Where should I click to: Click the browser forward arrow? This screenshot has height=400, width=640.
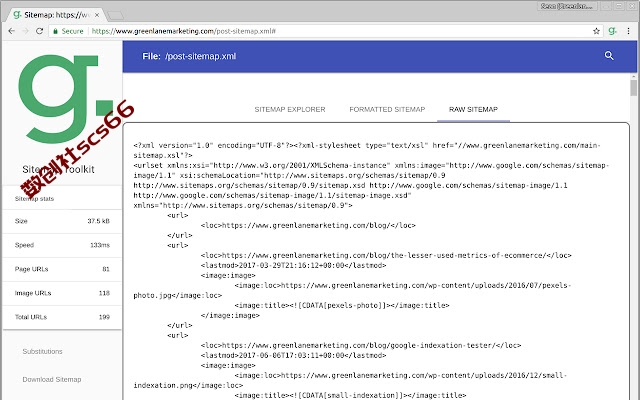point(25,31)
